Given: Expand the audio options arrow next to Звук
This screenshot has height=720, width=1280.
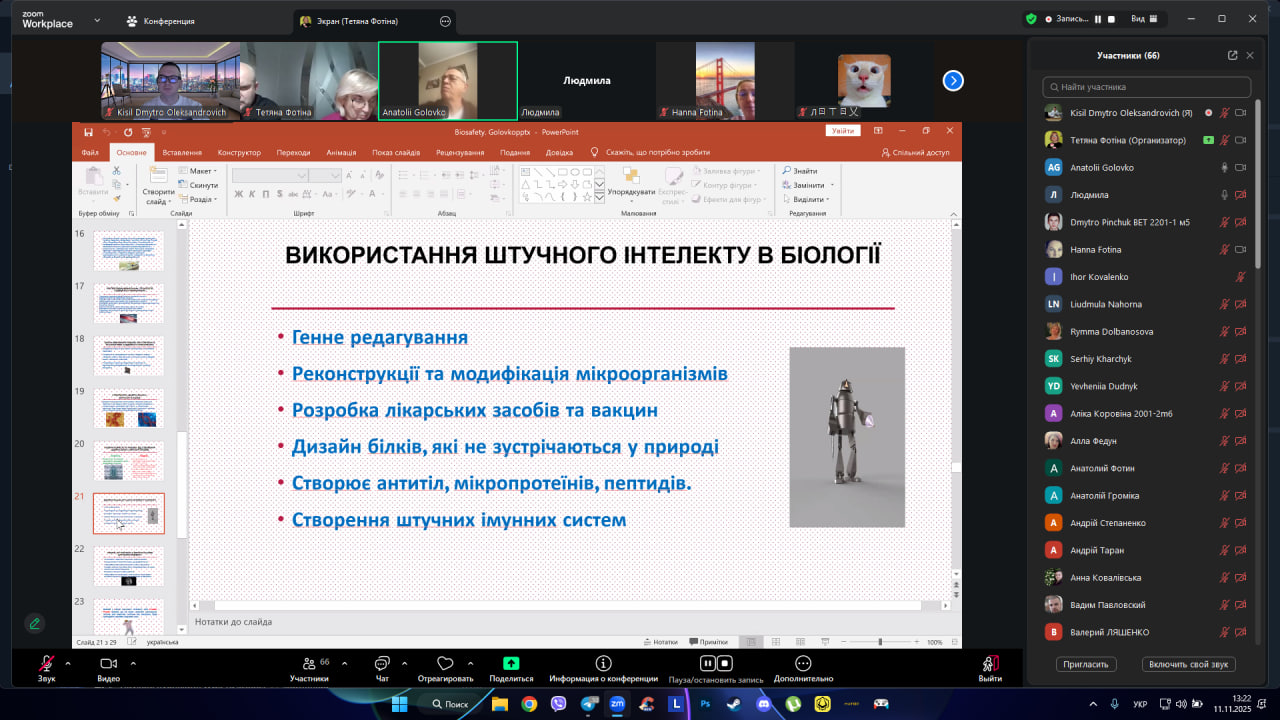Looking at the screenshot, I should pos(68,662).
